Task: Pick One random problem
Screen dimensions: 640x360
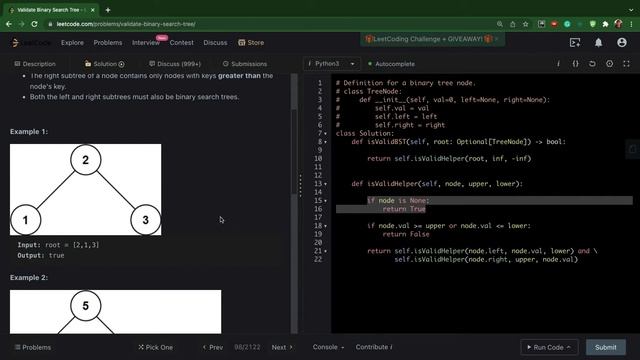Action: pos(156,347)
